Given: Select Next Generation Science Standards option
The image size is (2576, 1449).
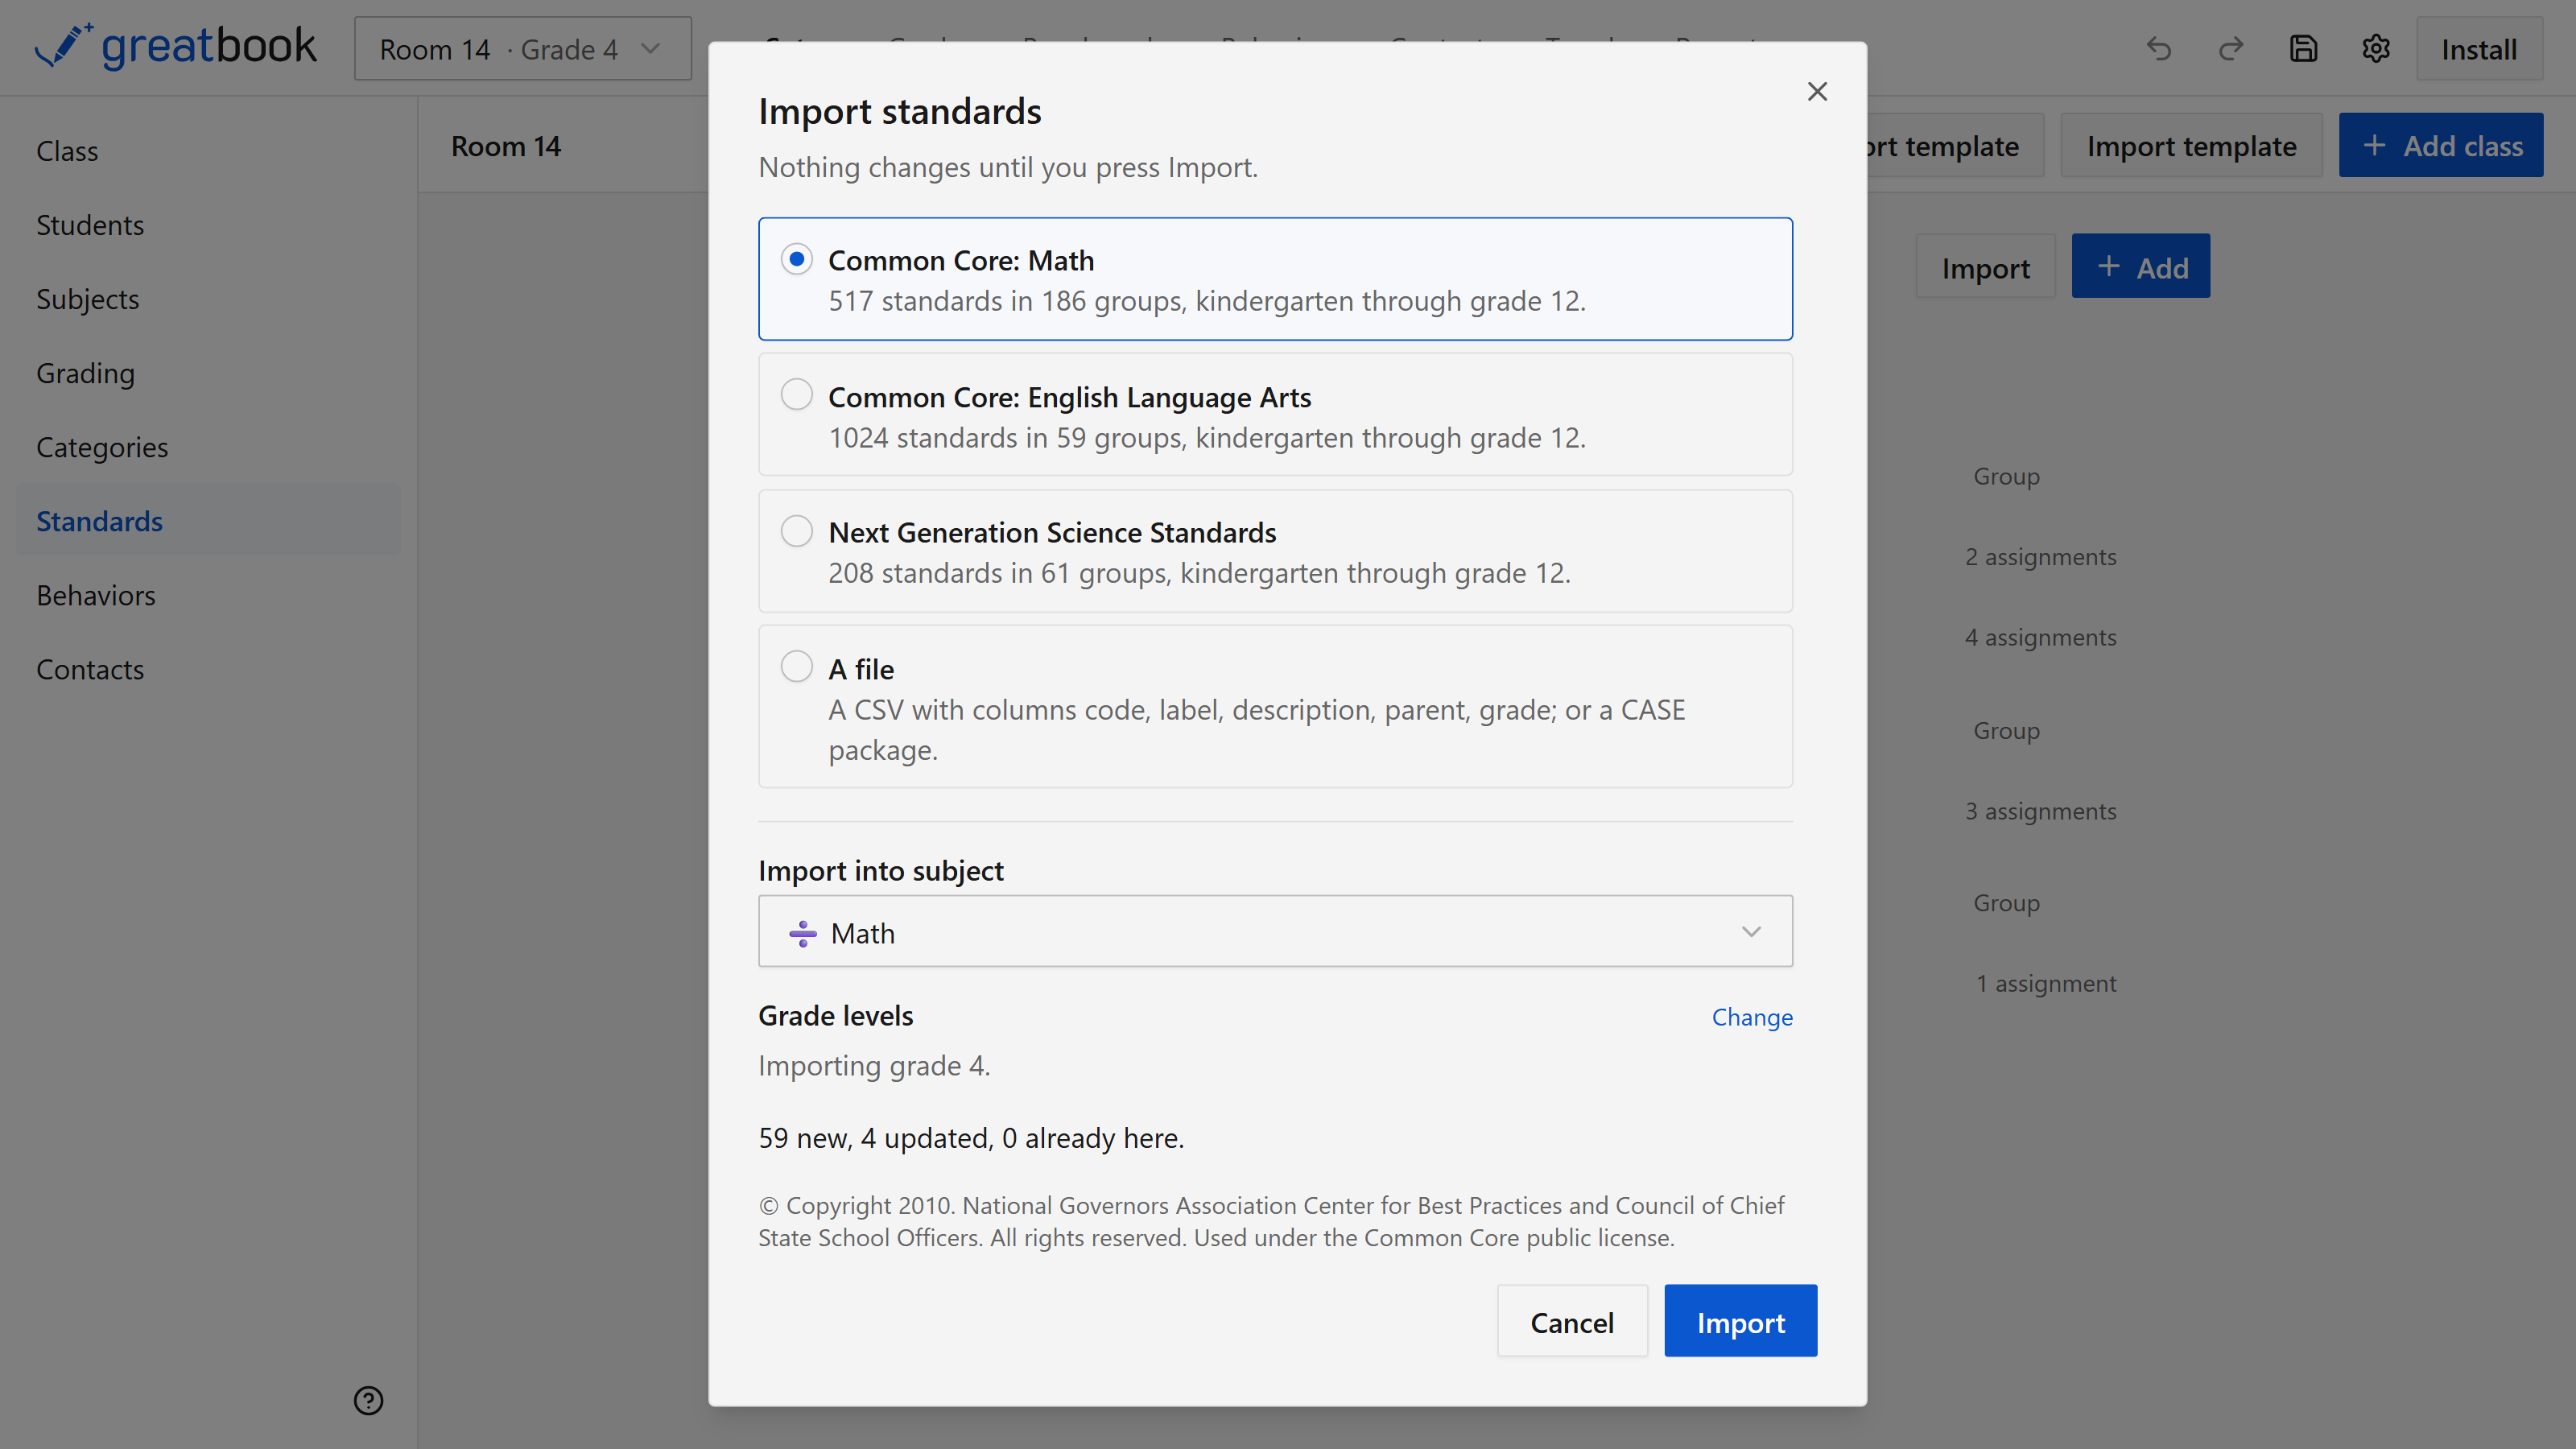Looking at the screenshot, I should click(1275, 551).
